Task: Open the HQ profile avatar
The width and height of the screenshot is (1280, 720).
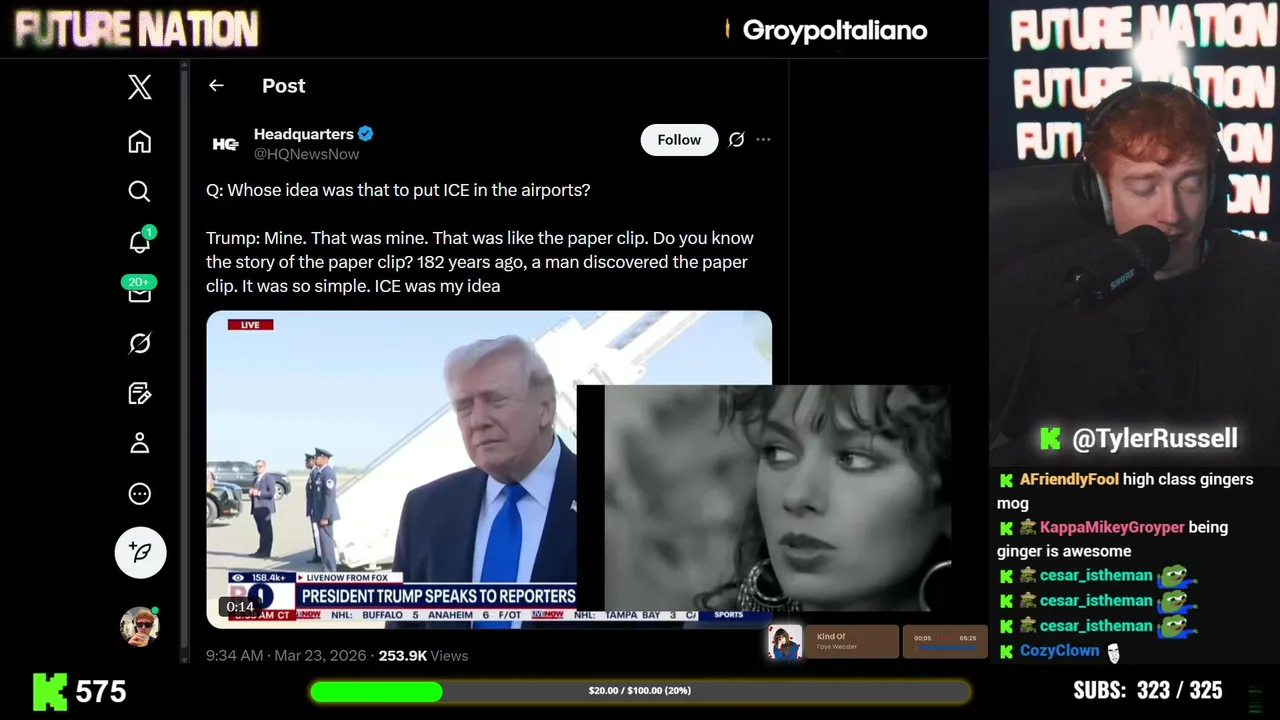Action: [226, 144]
